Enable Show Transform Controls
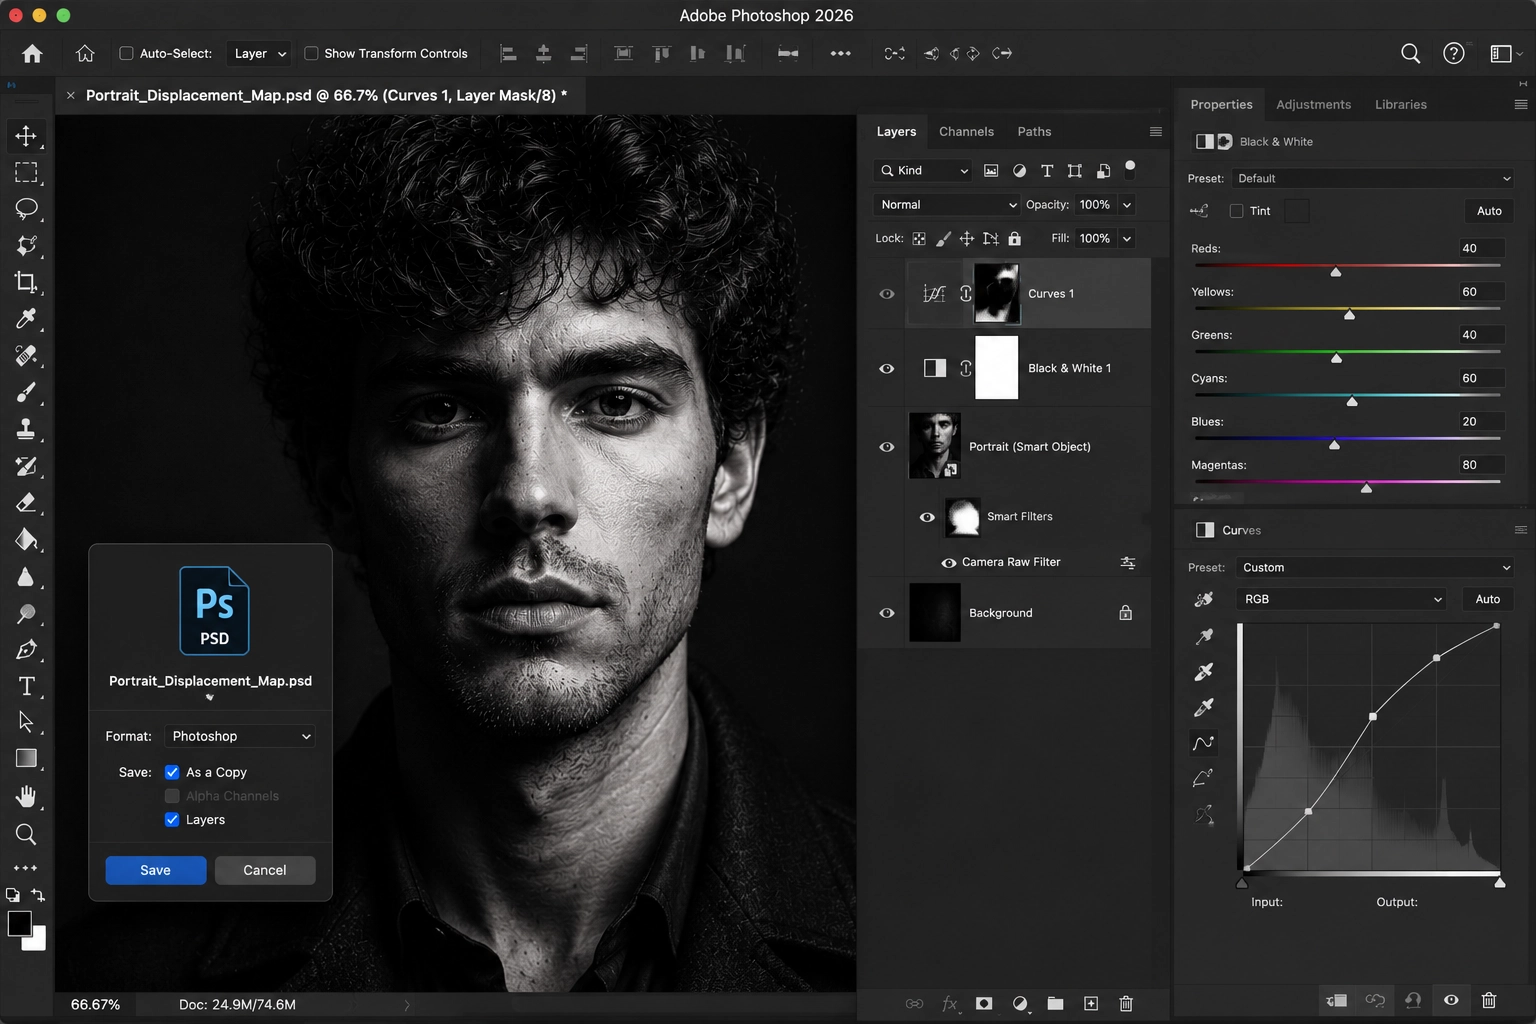Viewport: 1536px width, 1024px height. pyautogui.click(x=311, y=53)
